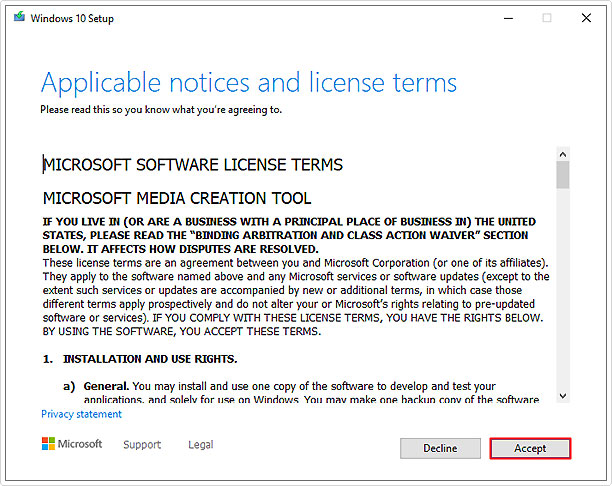
Task: Click 'Please read this so you know' subtitle
Action: 161,110
